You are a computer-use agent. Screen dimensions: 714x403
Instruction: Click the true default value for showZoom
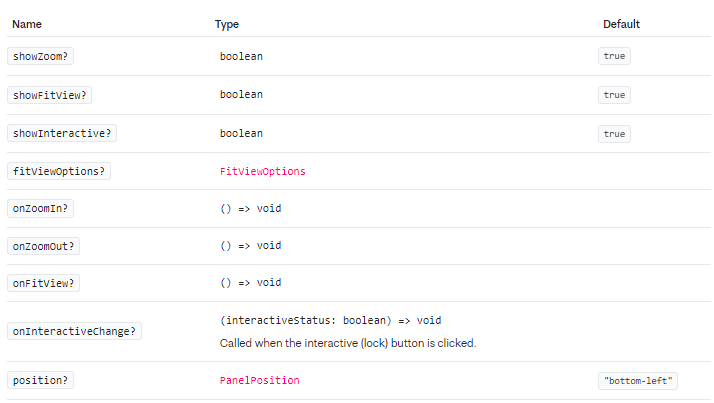pyautogui.click(x=614, y=56)
